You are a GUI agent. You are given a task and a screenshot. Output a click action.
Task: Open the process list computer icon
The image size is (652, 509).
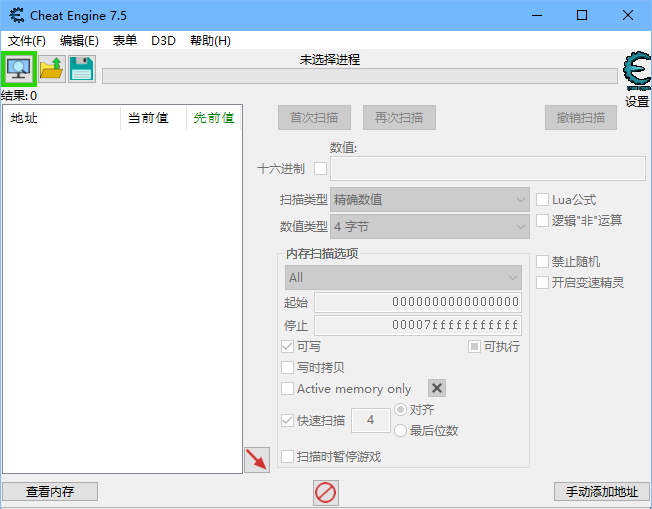click(x=19, y=69)
